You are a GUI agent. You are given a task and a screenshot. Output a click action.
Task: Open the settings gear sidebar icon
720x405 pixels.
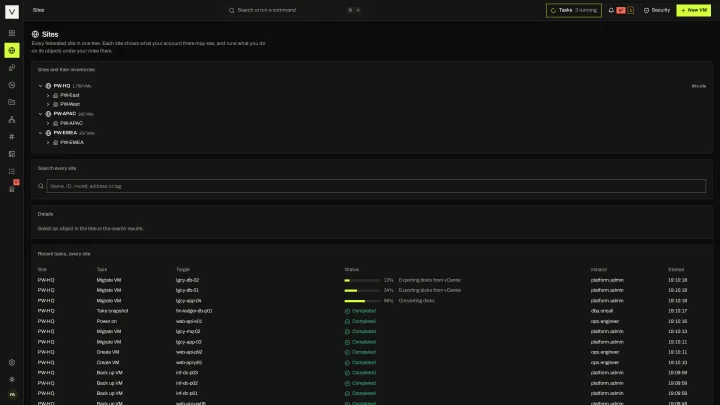pos(12,362)
